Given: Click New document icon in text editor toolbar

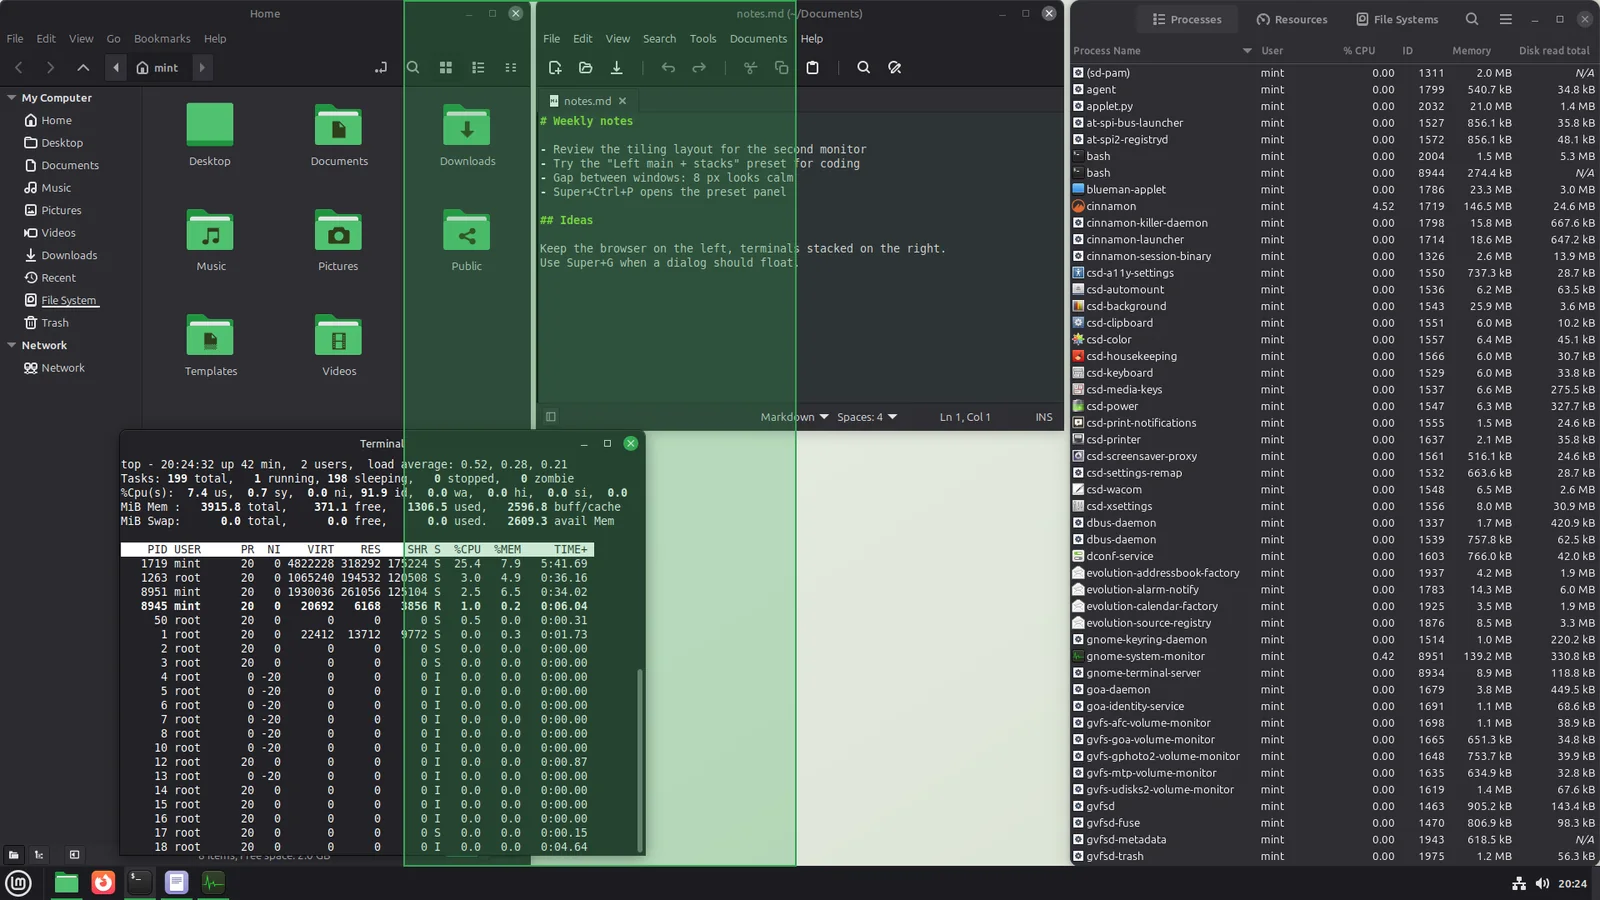Looking at the screenshot, I should pos(555,68).
